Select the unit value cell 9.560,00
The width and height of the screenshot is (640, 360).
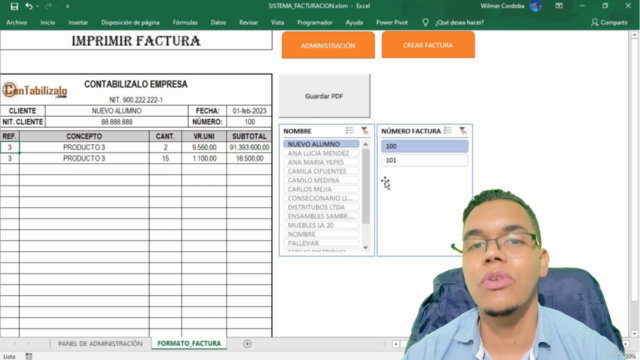point(204,147)
